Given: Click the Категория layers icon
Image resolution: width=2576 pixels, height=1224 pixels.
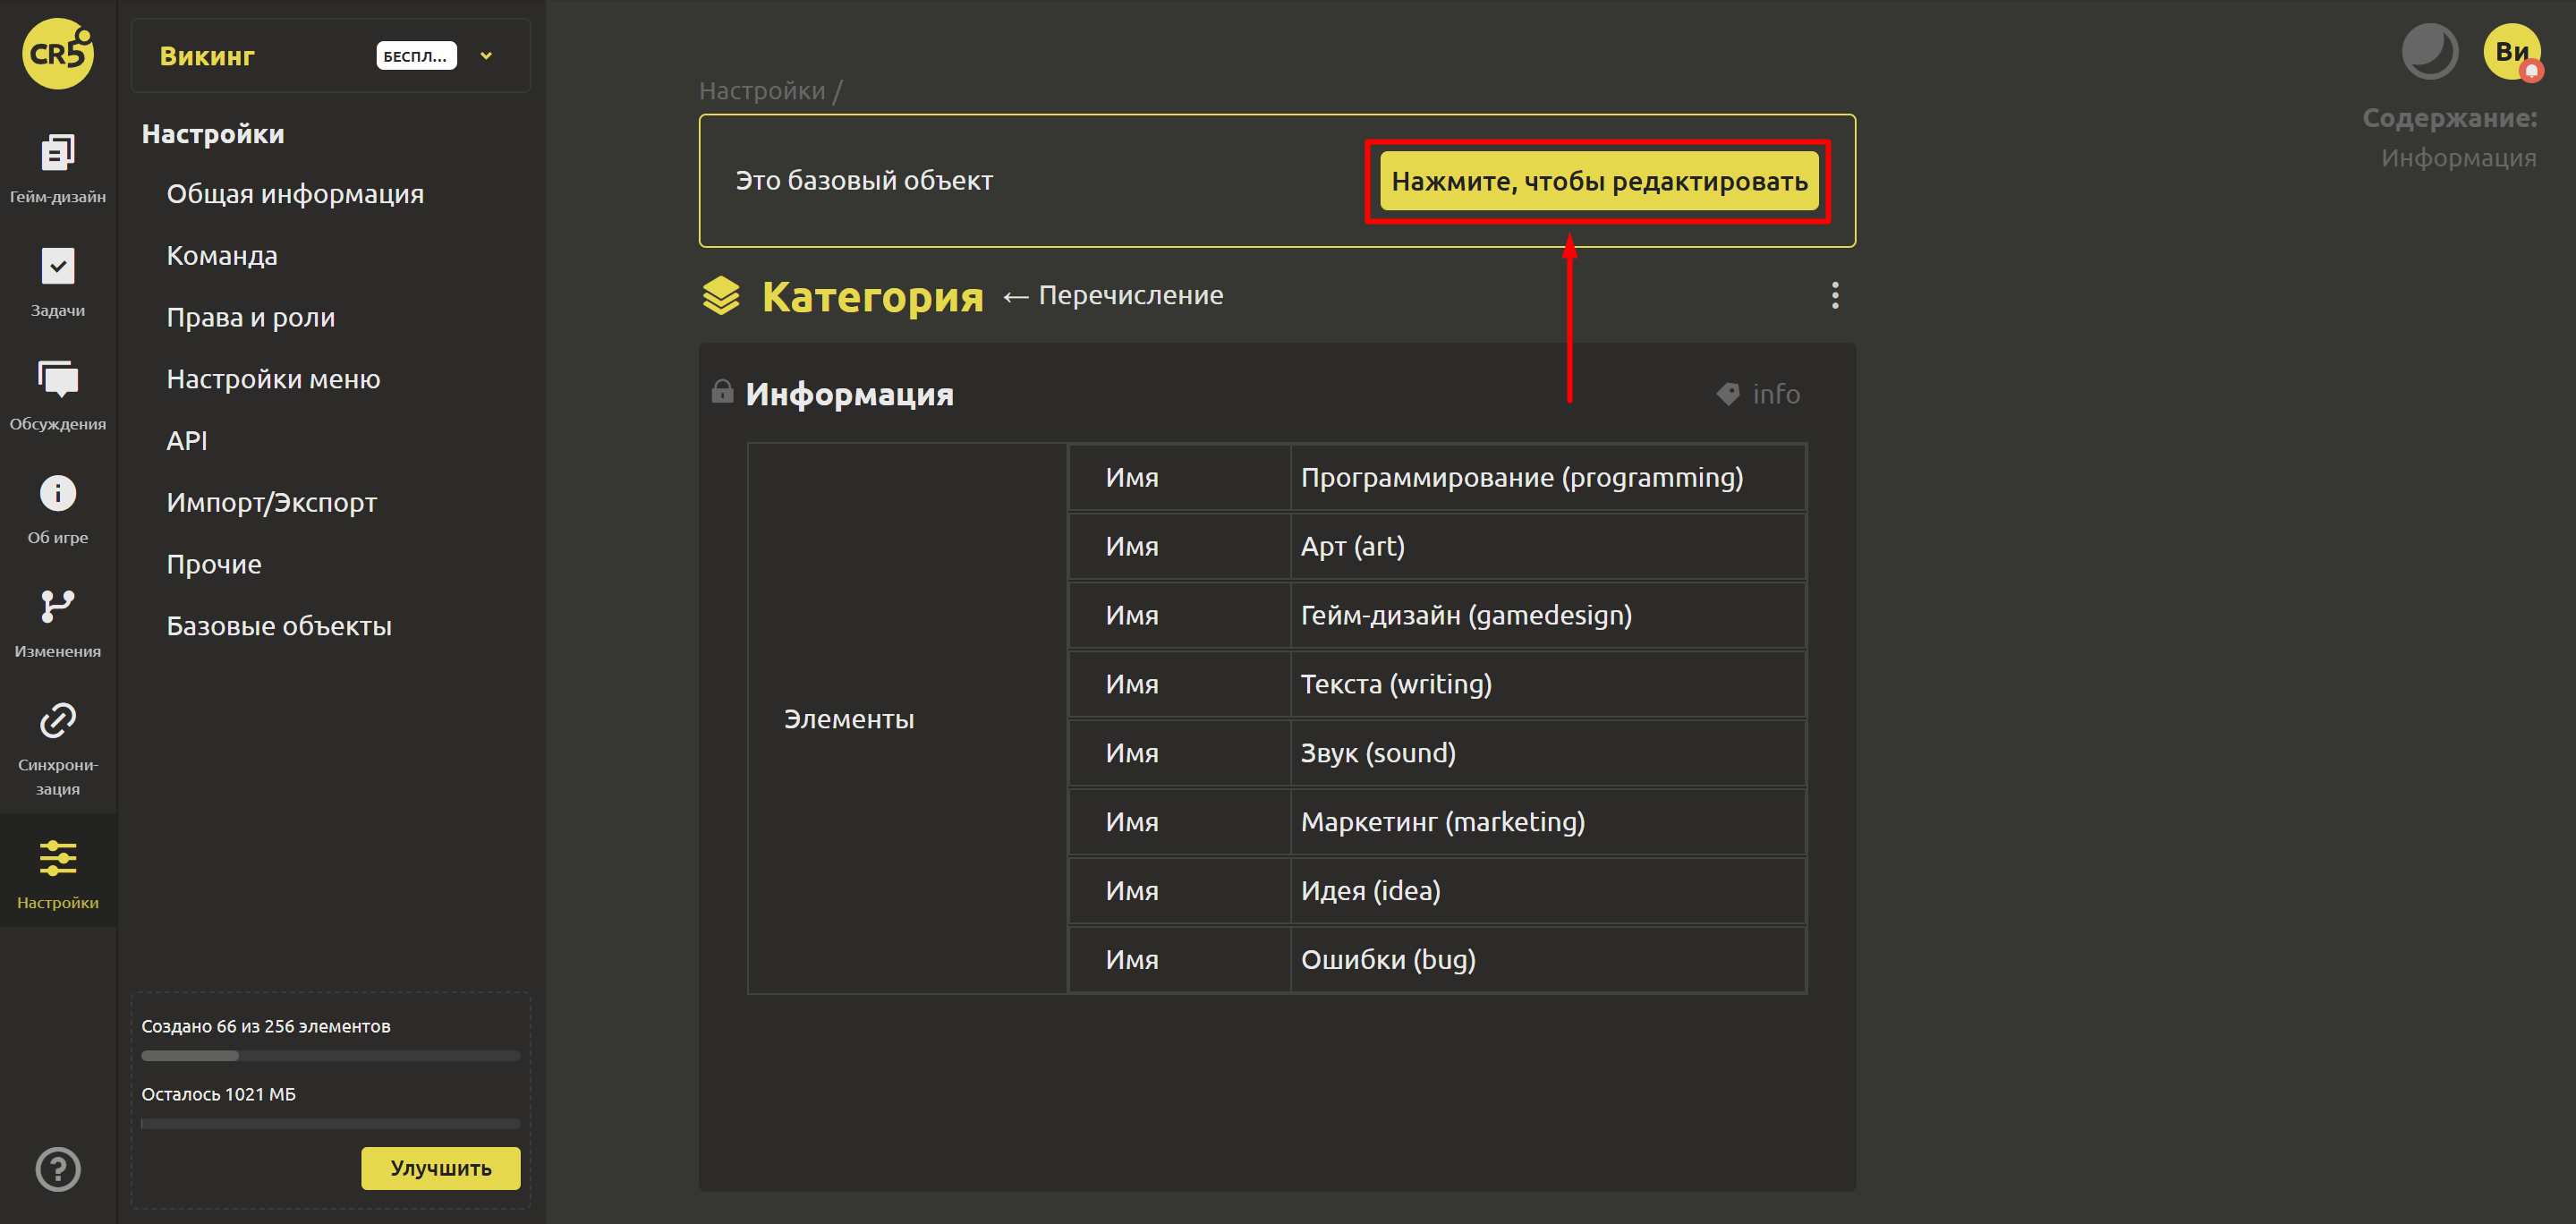Looking at the screenshot, I should (x=721, y=296).
